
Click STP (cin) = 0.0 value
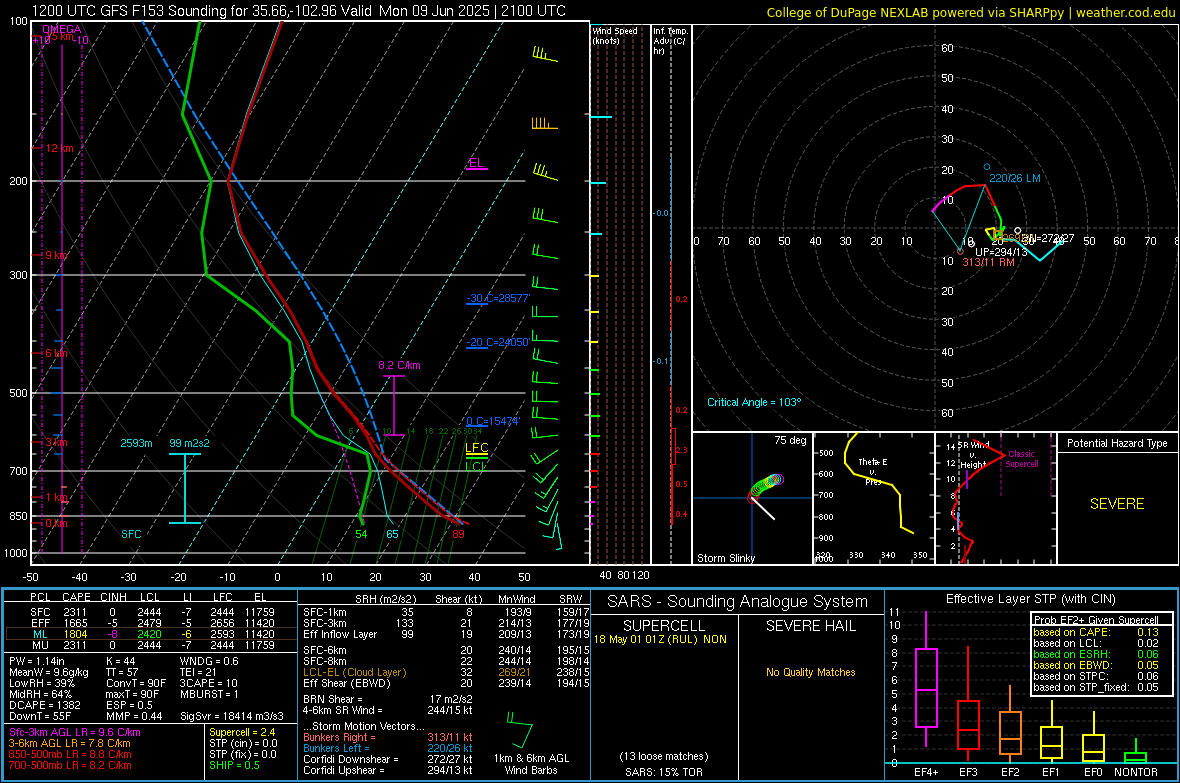click(243, 743)
